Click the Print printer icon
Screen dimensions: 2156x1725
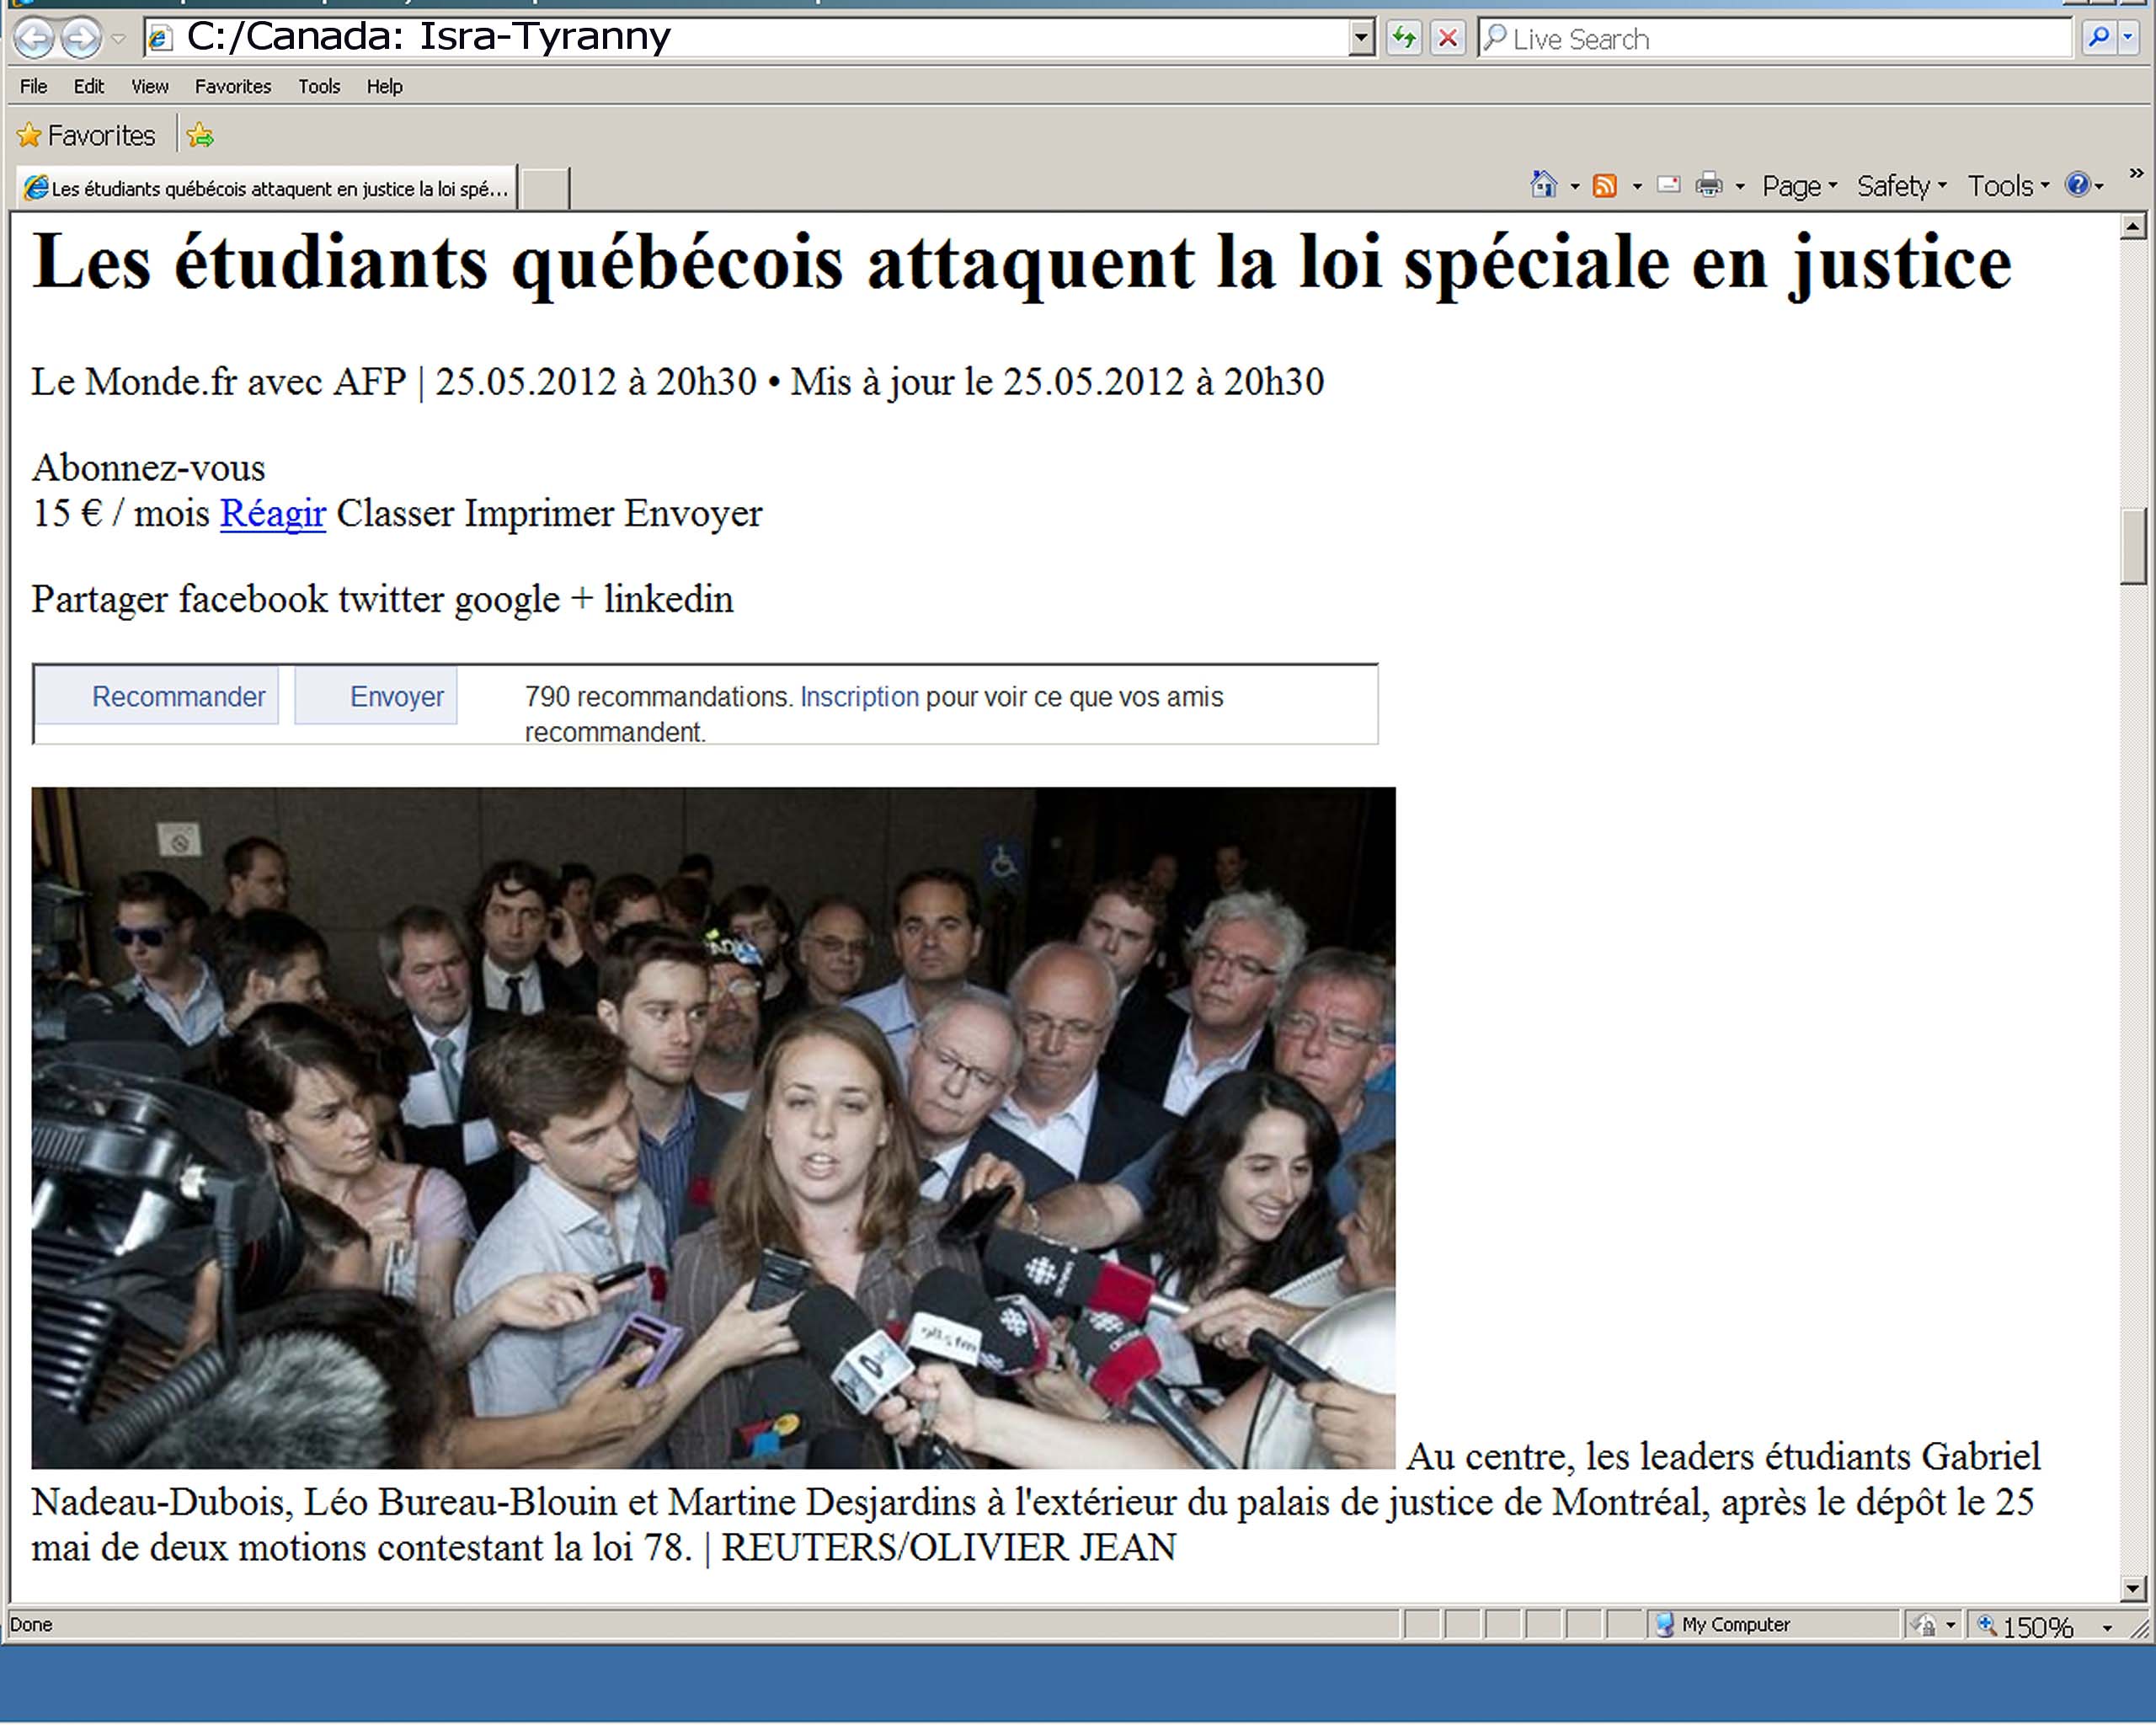pos(1709,185)
